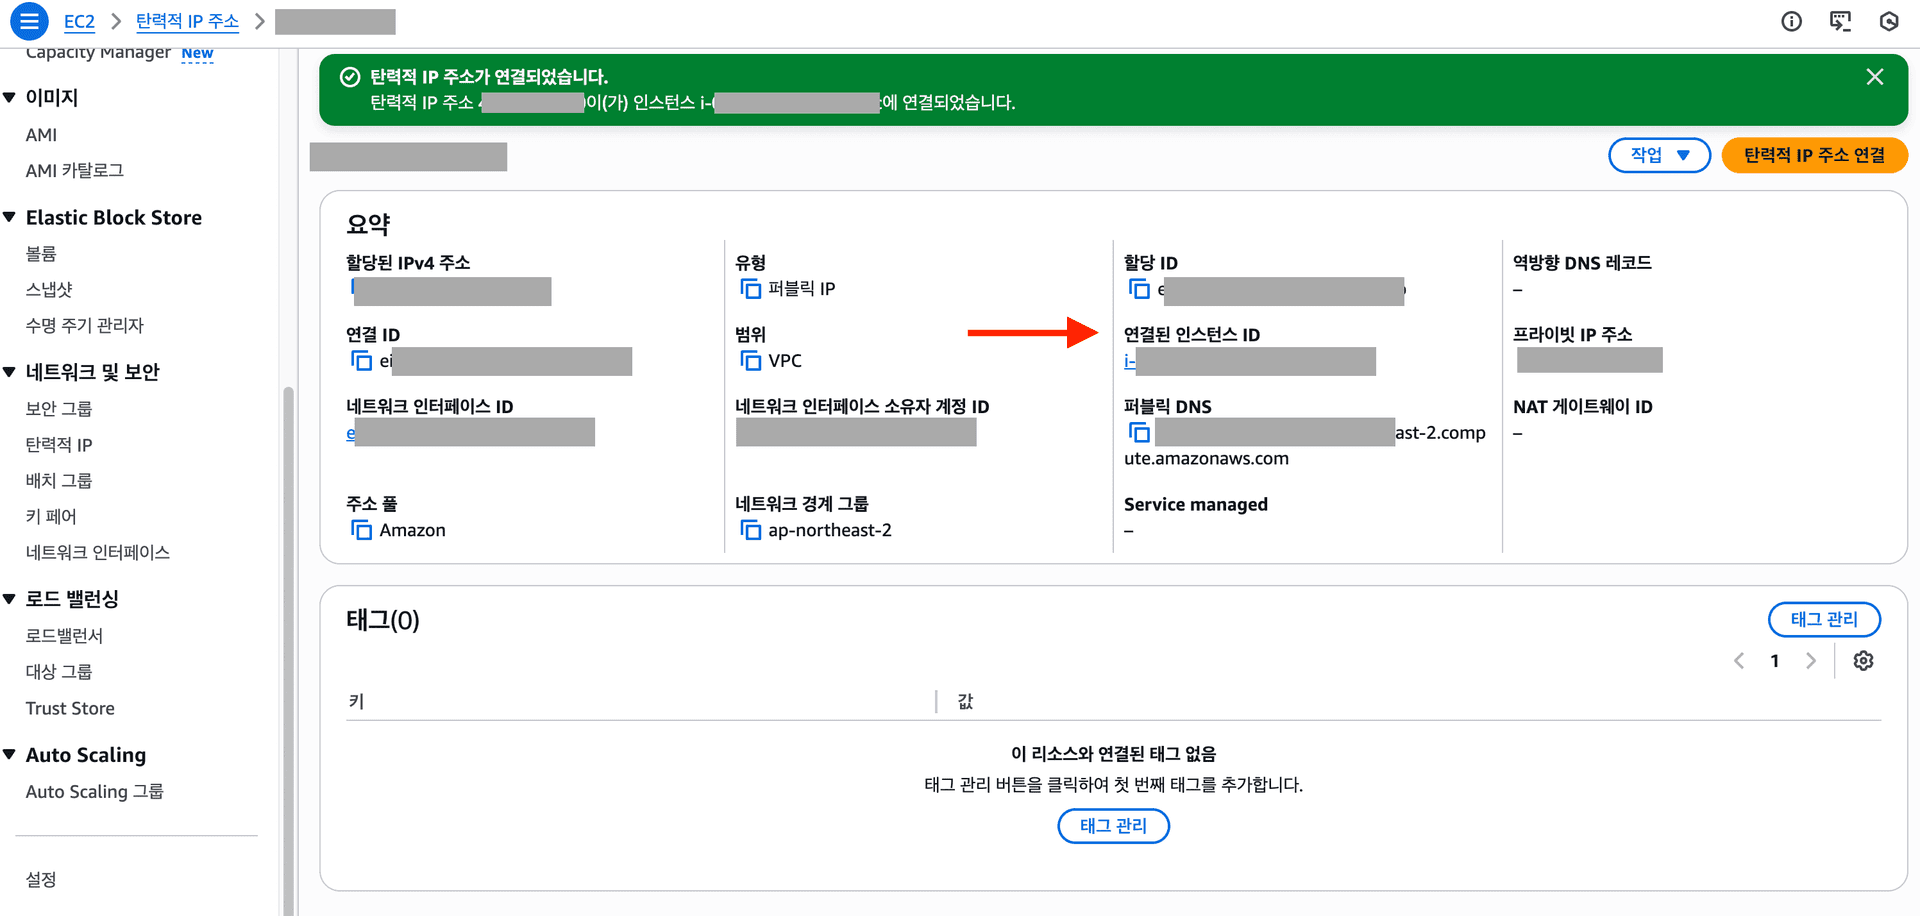Copy the 퍼블릭 DNS value
The image size is (1920, 916).
click(1140, 432)
